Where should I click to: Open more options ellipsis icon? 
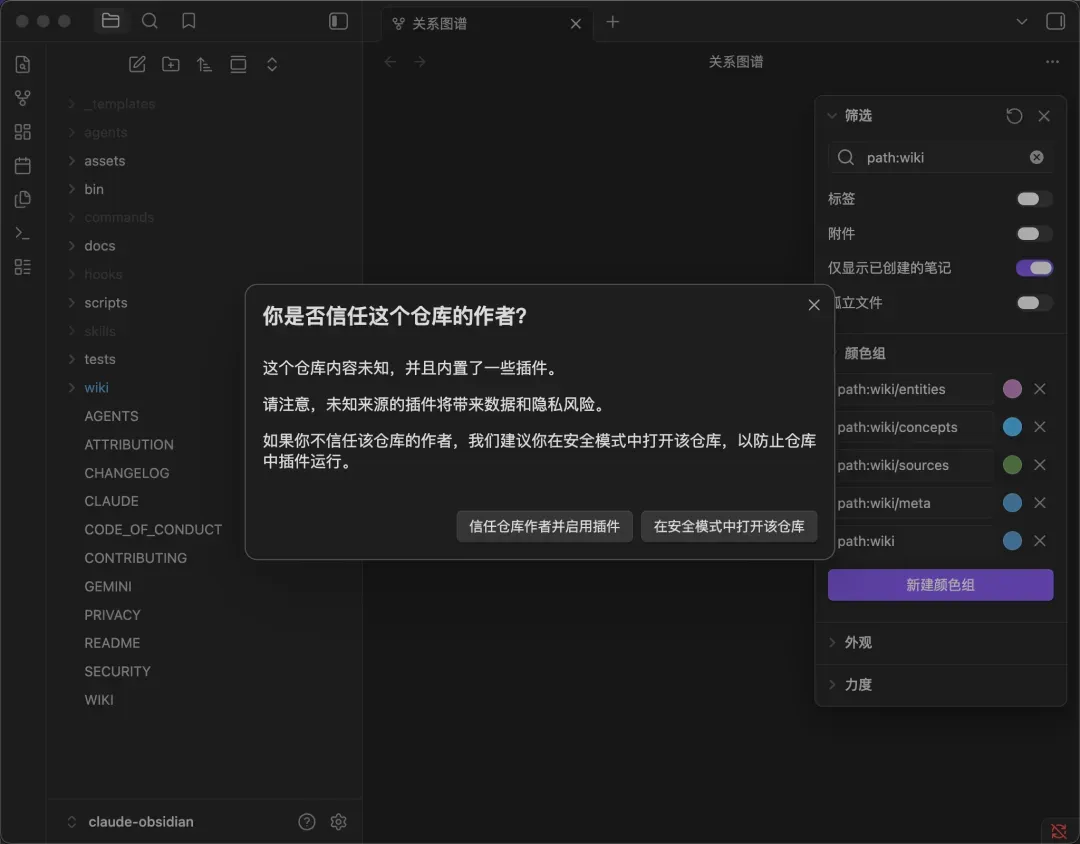[1052, 62]
